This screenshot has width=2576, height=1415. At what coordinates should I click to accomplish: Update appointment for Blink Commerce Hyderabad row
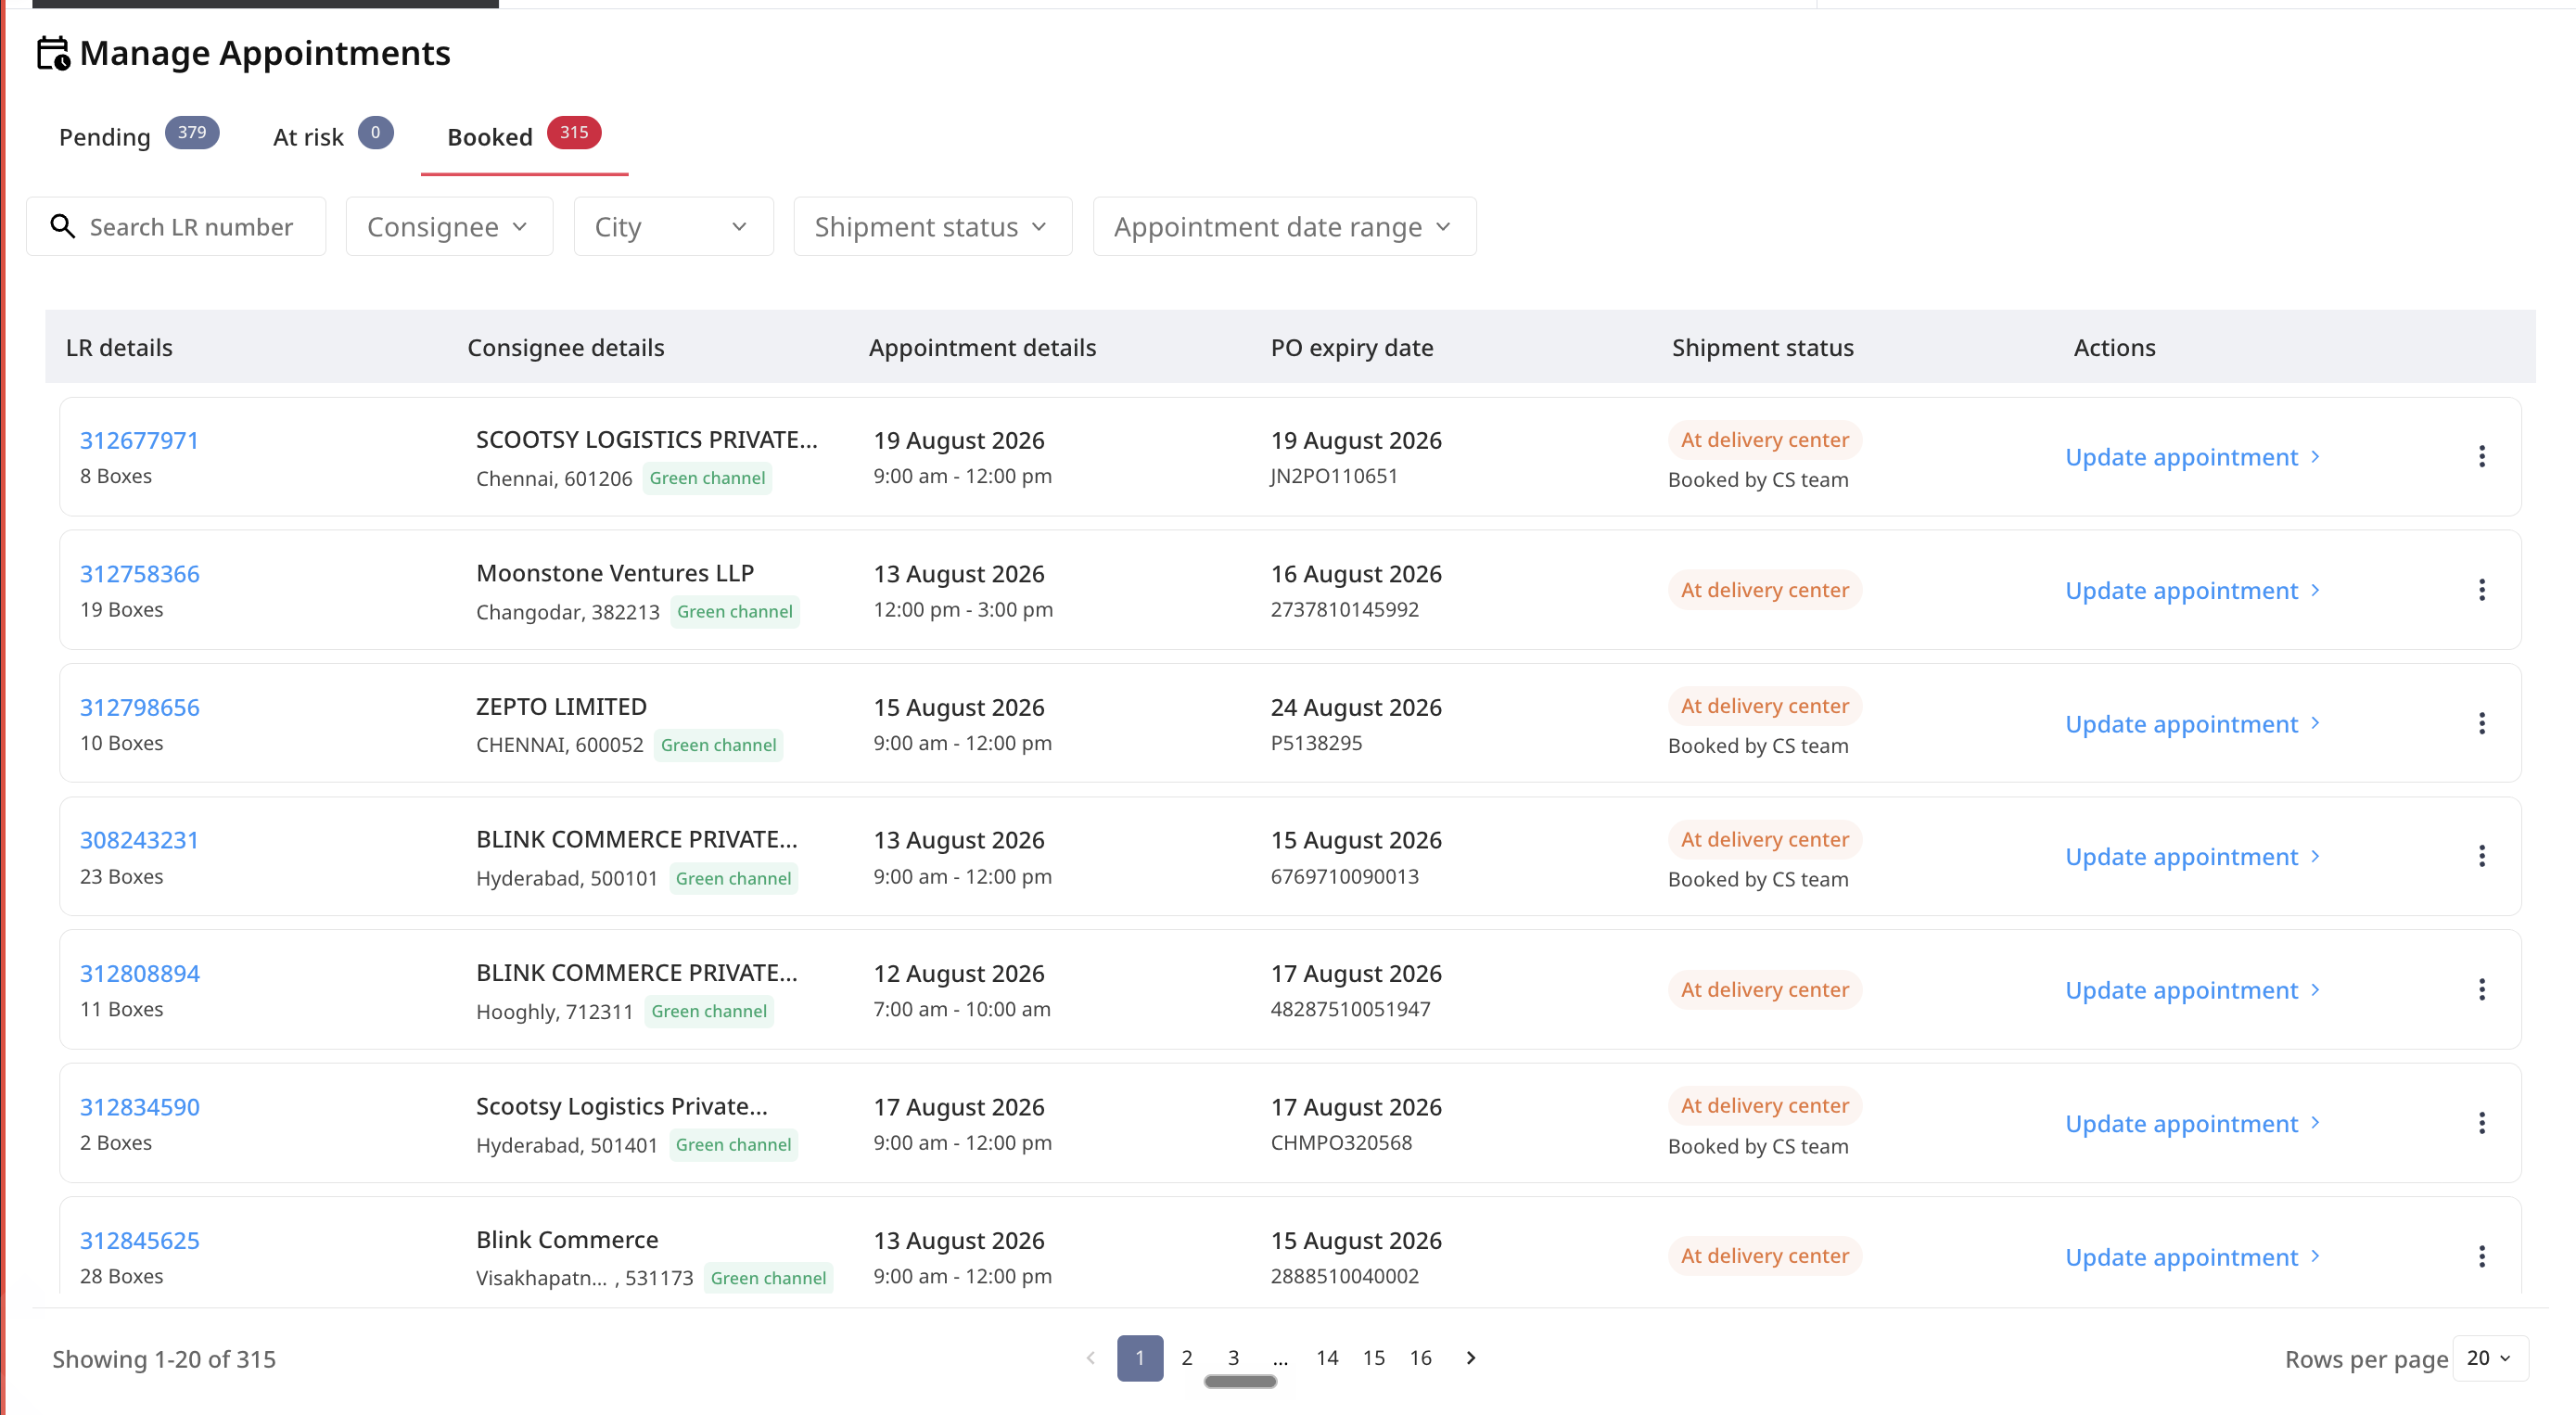pos(2192,857)
